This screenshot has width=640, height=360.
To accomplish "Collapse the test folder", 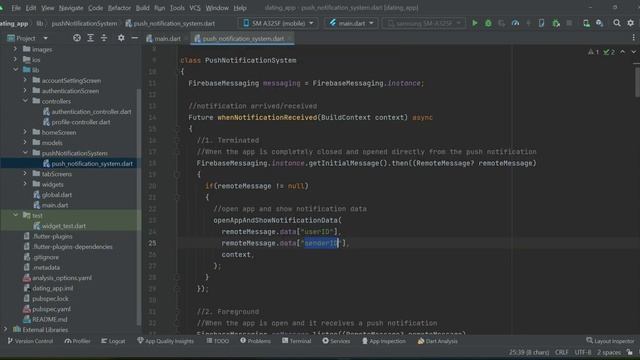I will (16, 215).
